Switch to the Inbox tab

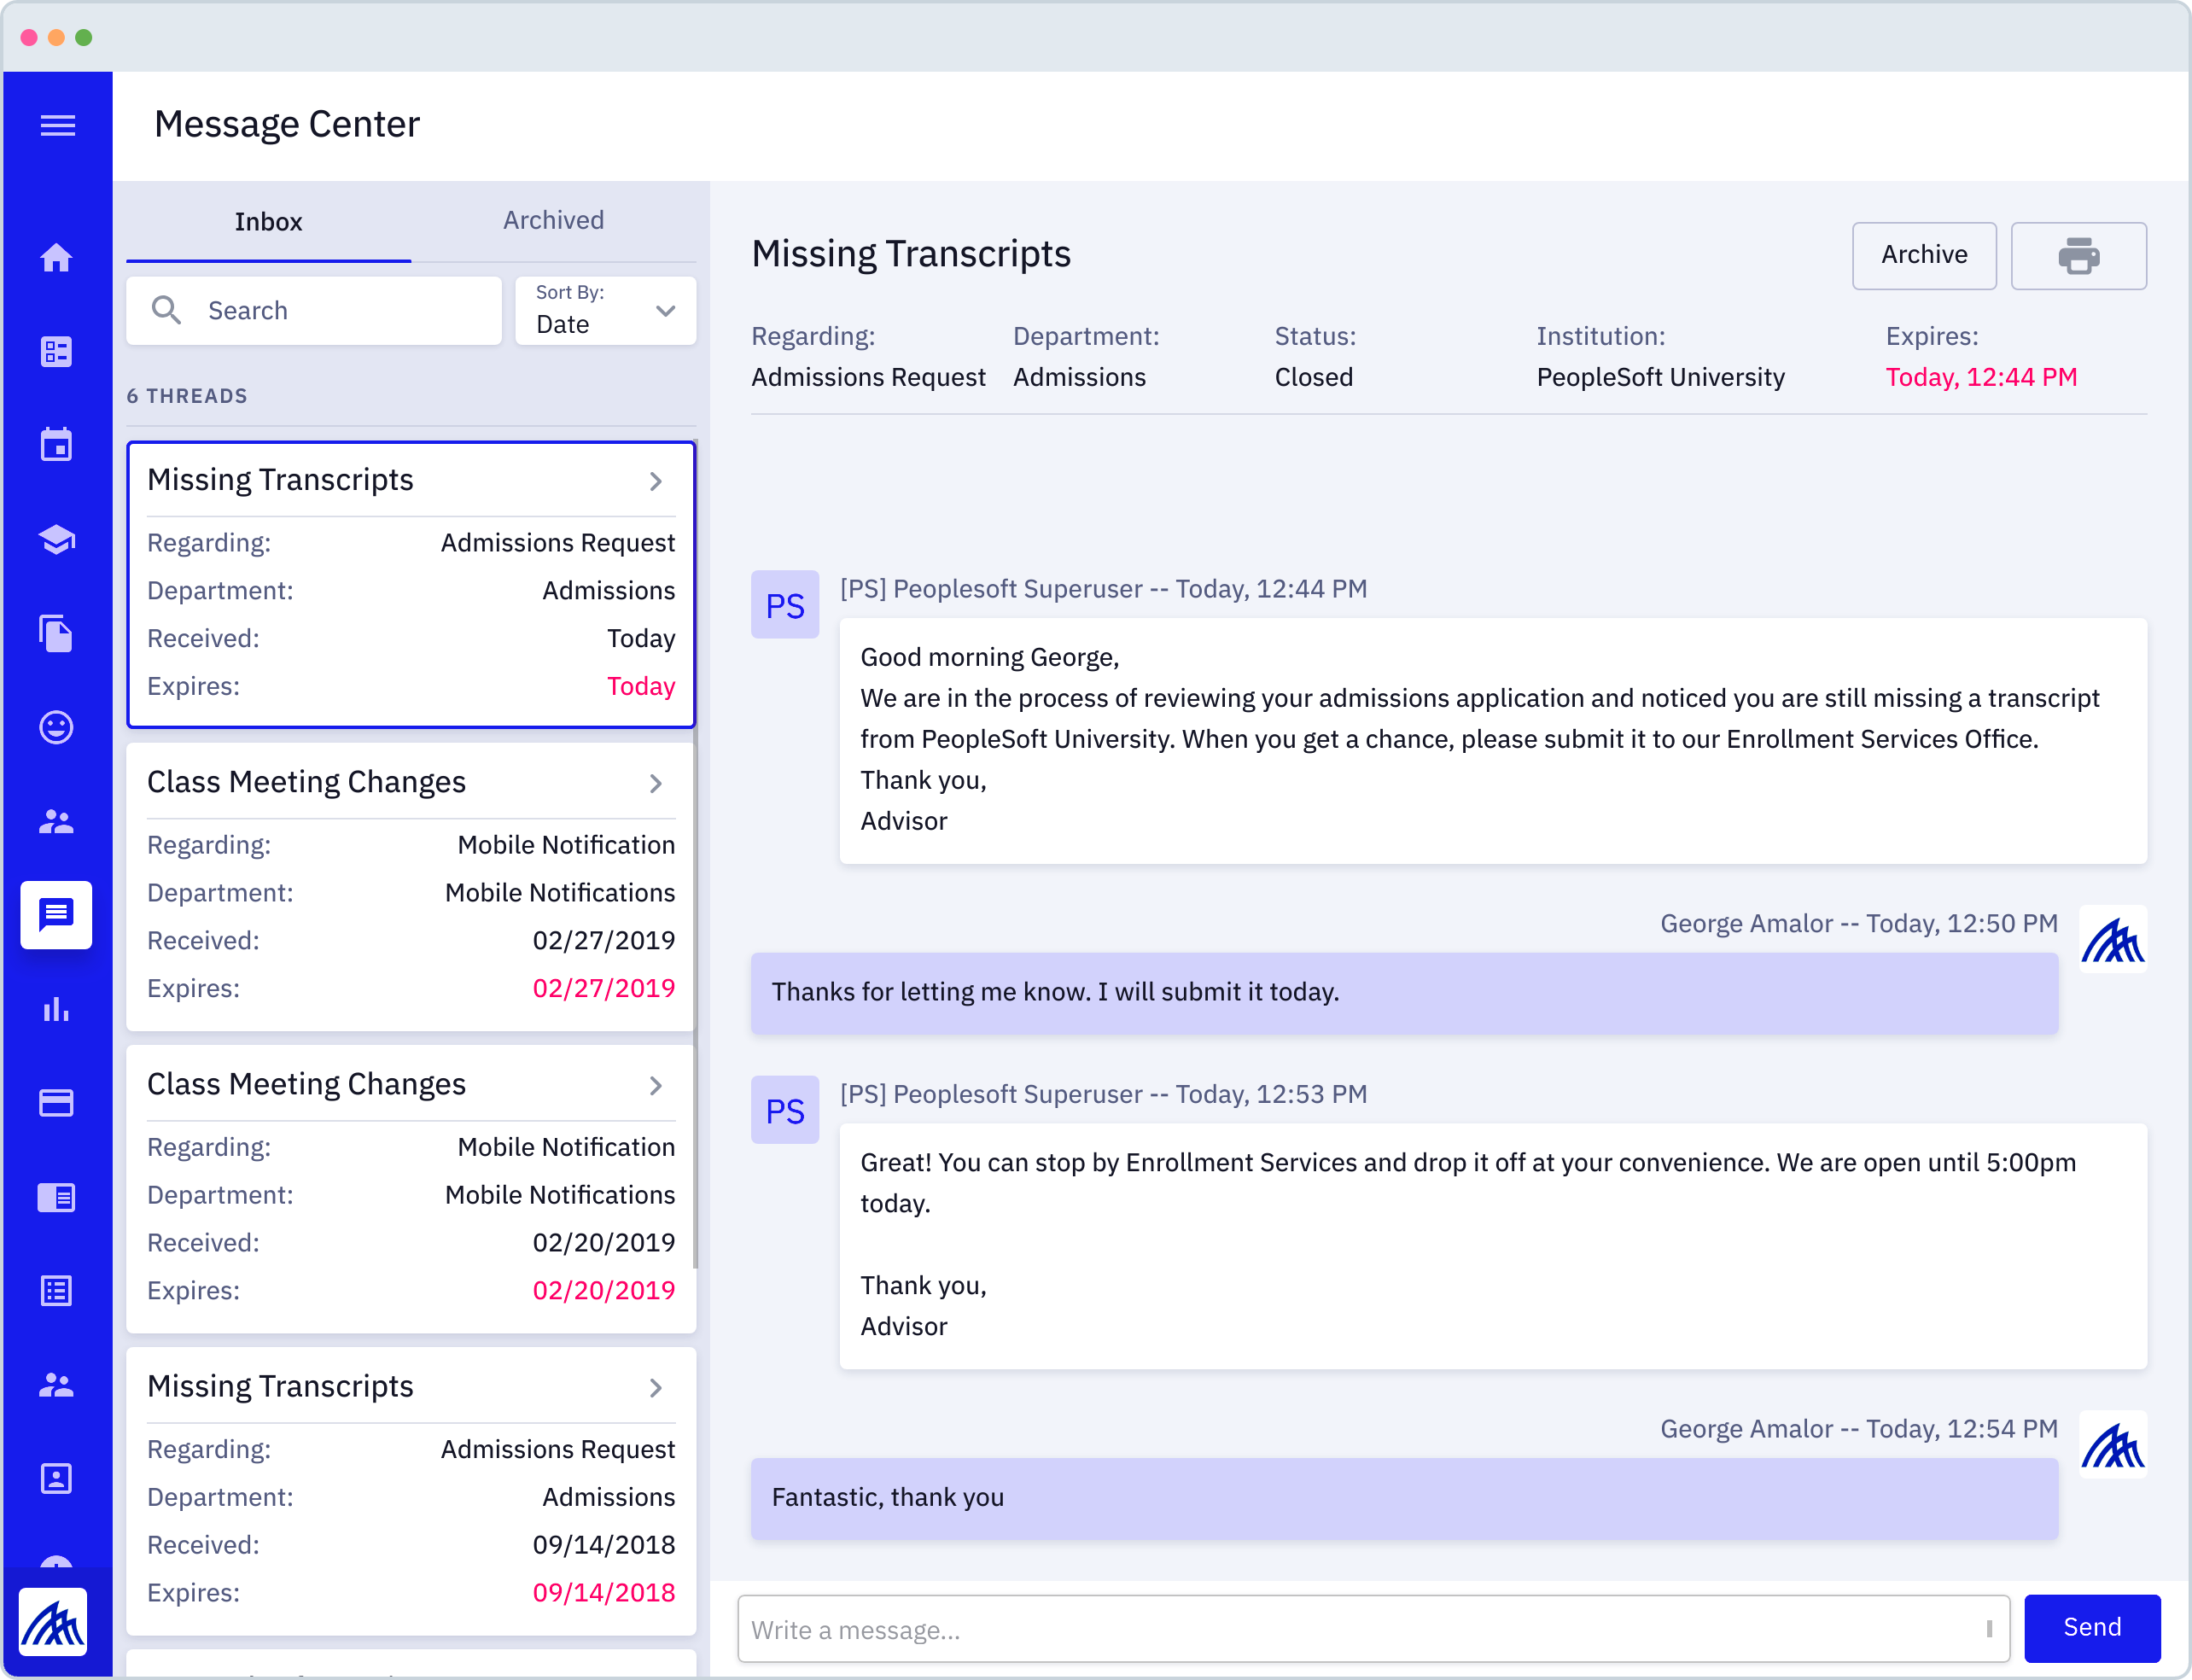coord(269,222)
